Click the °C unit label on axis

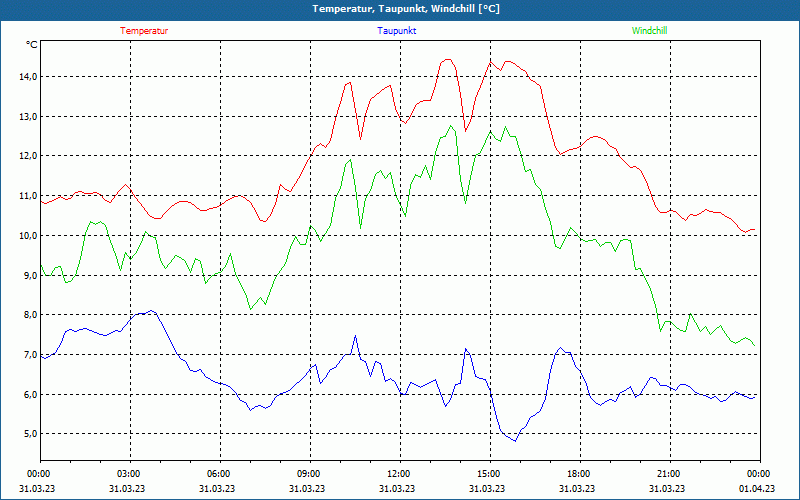coord(31,45)
